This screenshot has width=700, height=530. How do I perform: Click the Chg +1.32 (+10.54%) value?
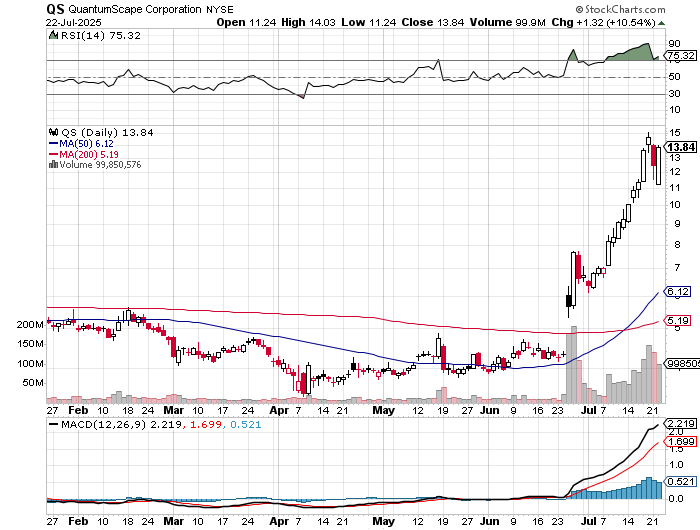click(x=604, y=22)
